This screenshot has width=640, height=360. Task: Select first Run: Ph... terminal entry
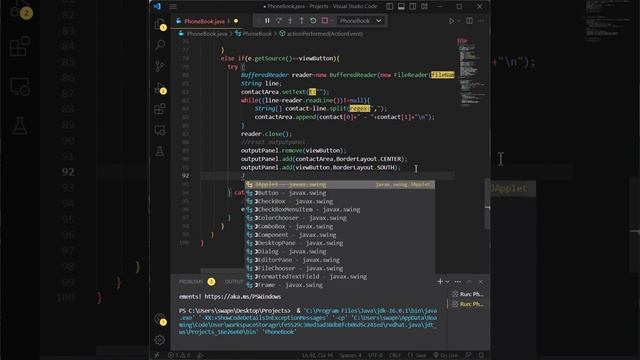click(468, 294)
